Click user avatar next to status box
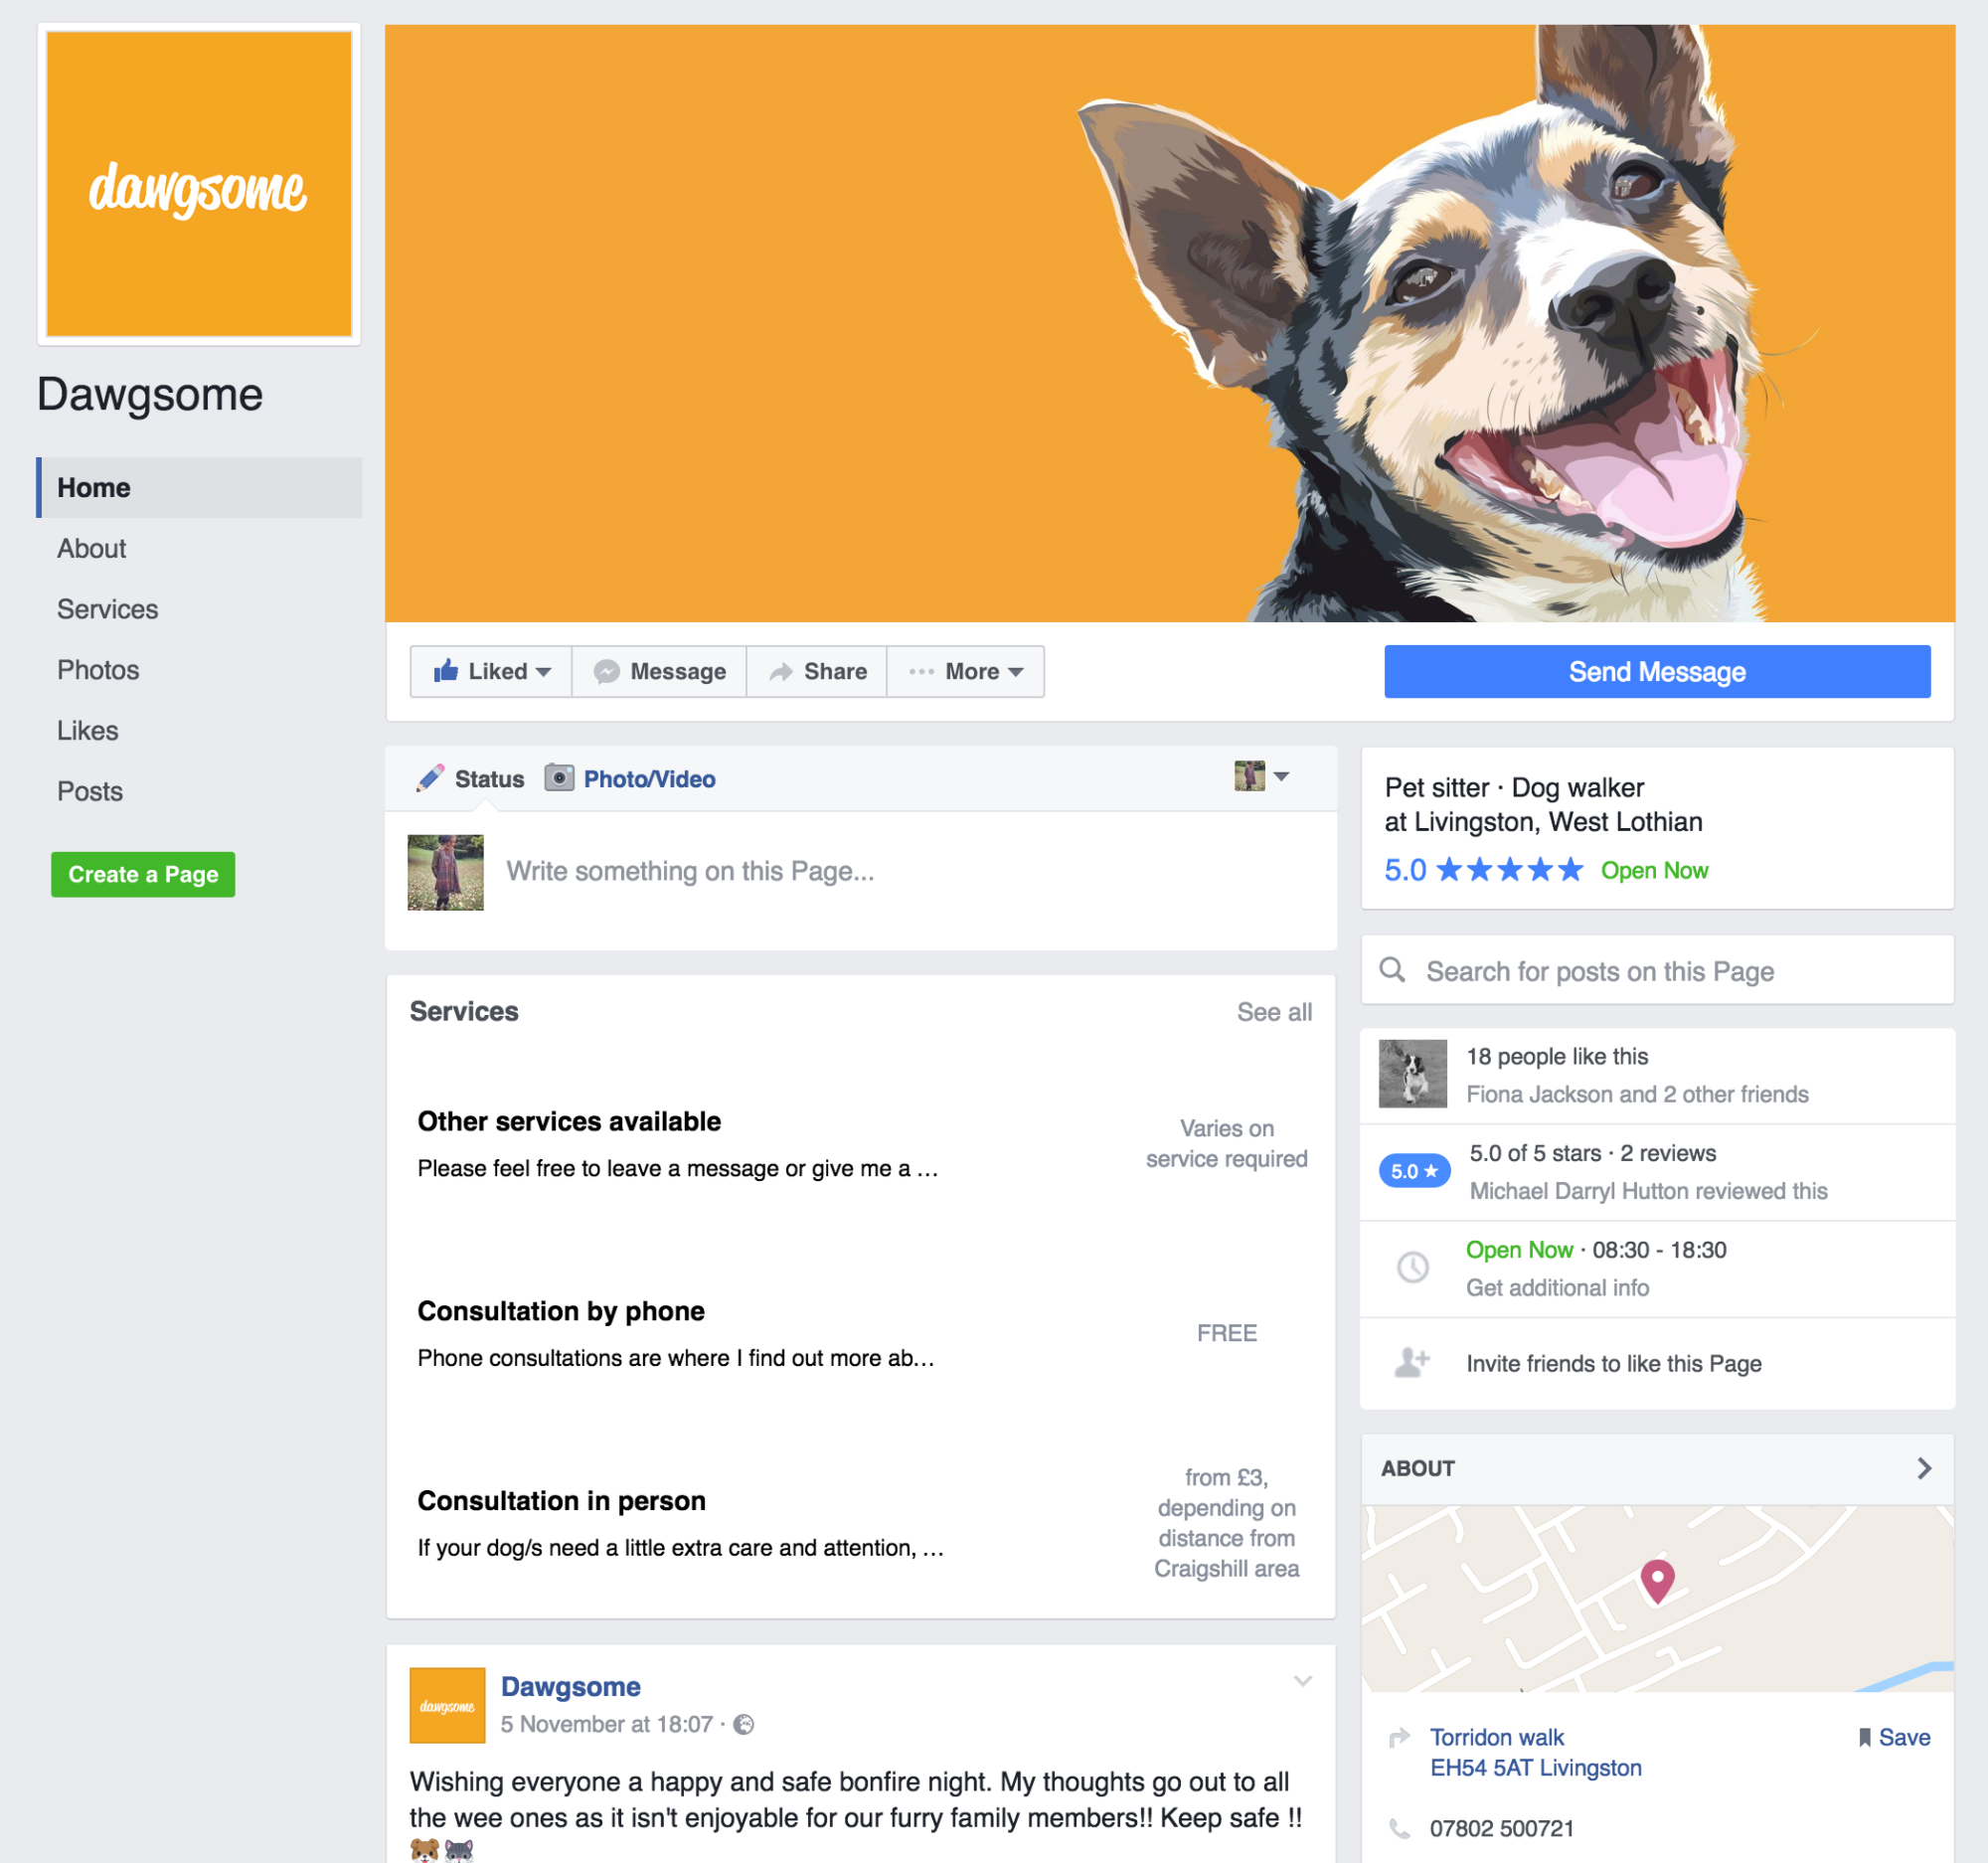 [445, 873]
